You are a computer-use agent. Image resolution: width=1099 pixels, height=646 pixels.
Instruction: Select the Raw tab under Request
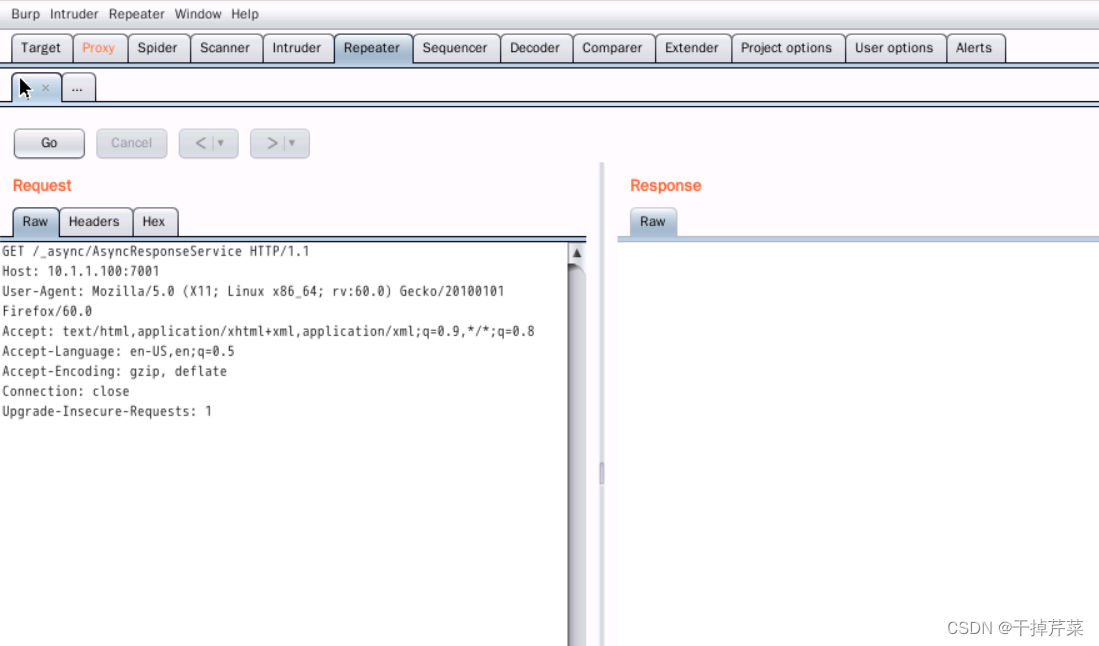pyautogui.click(x=35, y=222)
